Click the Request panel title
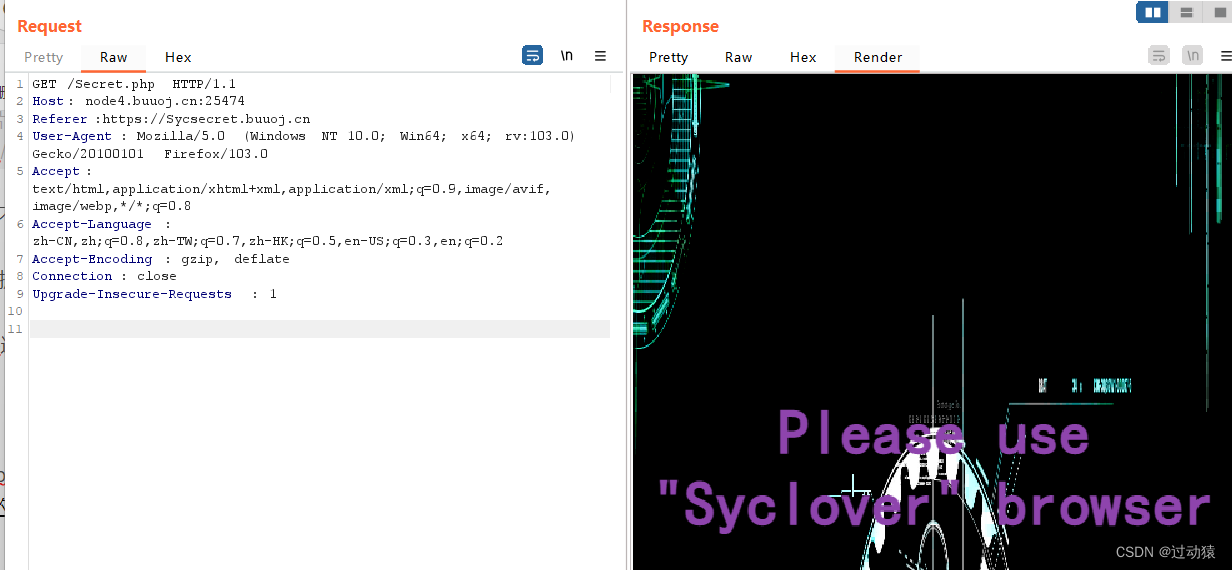The width and height of the screenshot is (1232, 570). 49,26
